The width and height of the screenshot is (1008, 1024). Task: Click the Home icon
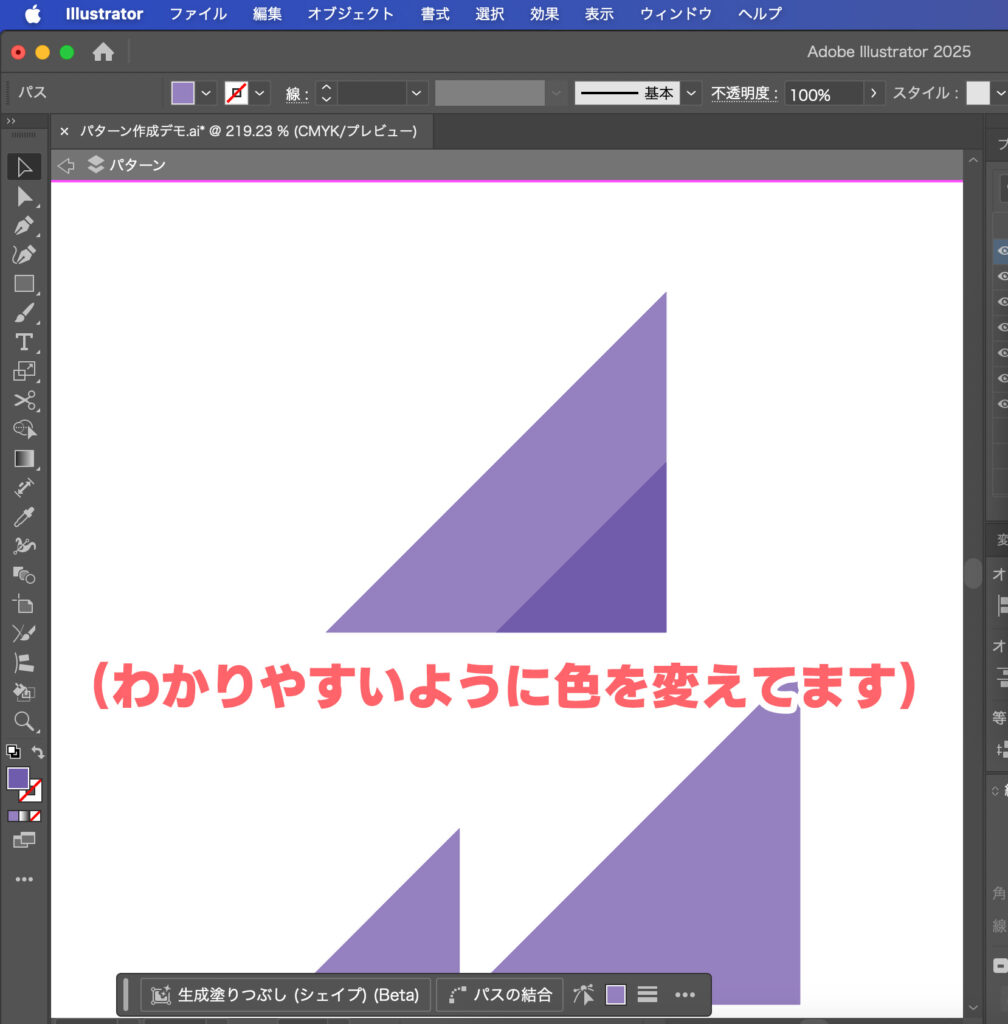tap(103, 52)
